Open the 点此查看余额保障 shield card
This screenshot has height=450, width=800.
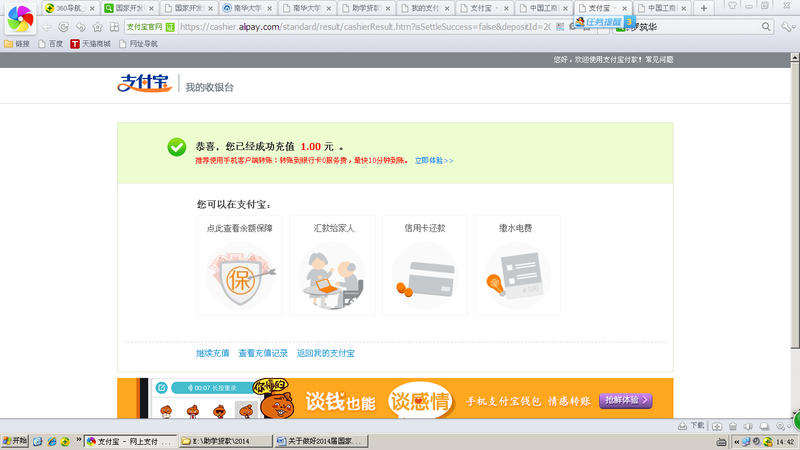click(240, 265)
